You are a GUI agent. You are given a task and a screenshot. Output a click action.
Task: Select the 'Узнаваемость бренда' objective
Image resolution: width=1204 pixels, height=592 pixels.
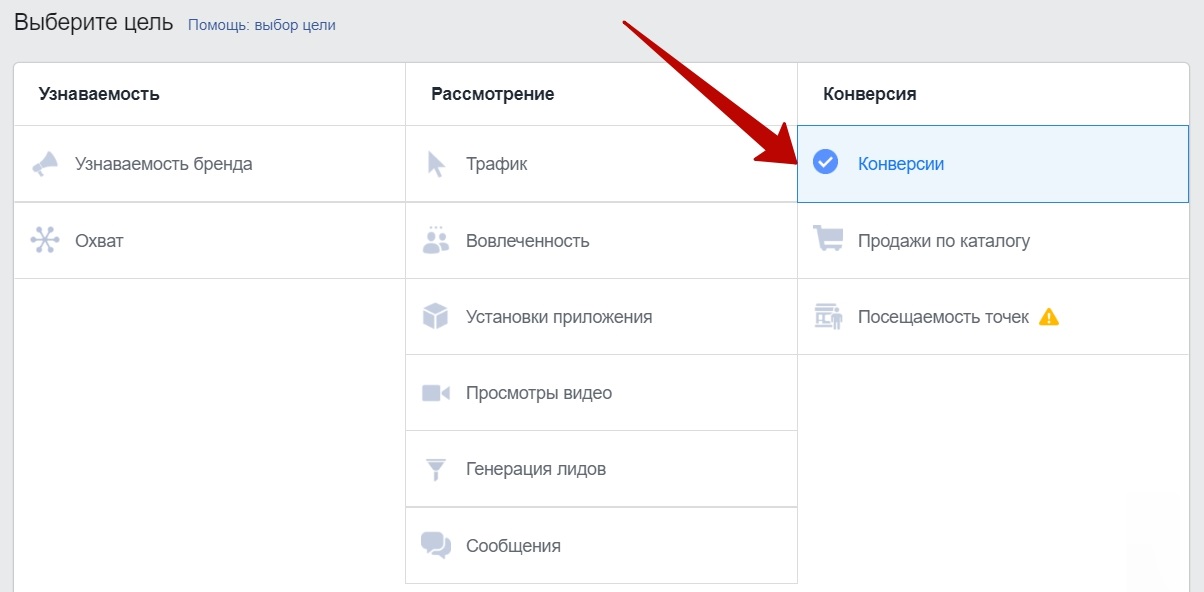(210, 164)
